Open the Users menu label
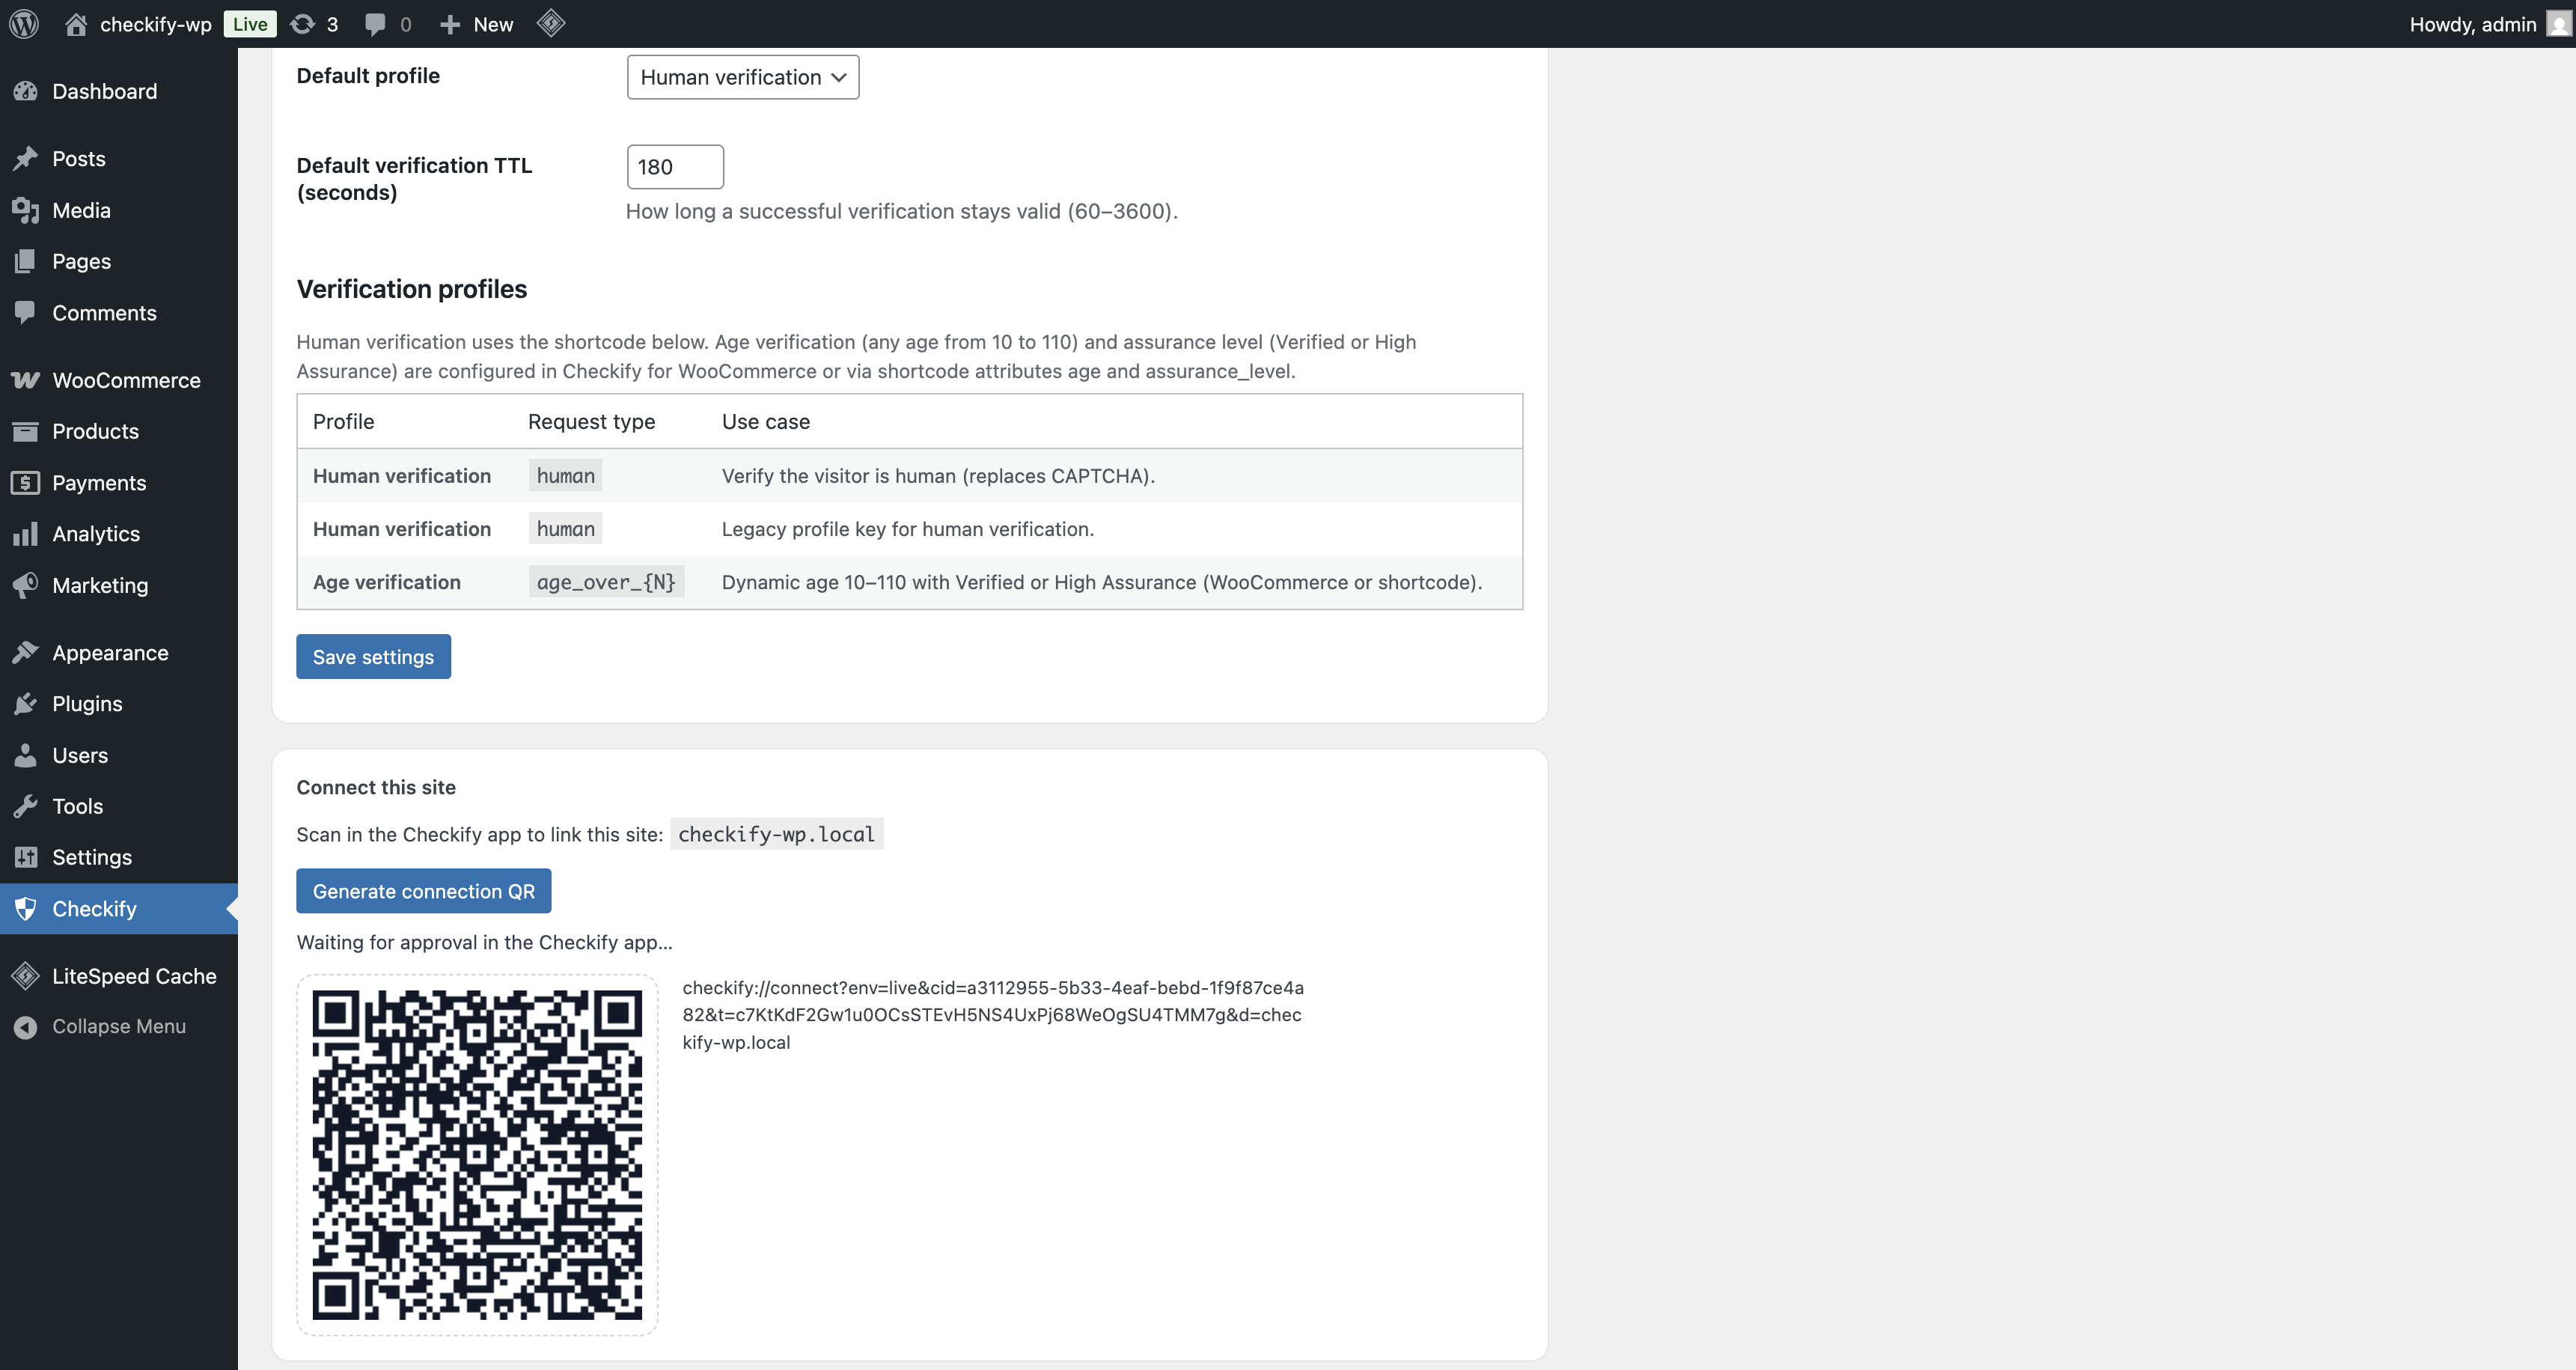This screenshot has width=2576, height=1370. [80, 755]
